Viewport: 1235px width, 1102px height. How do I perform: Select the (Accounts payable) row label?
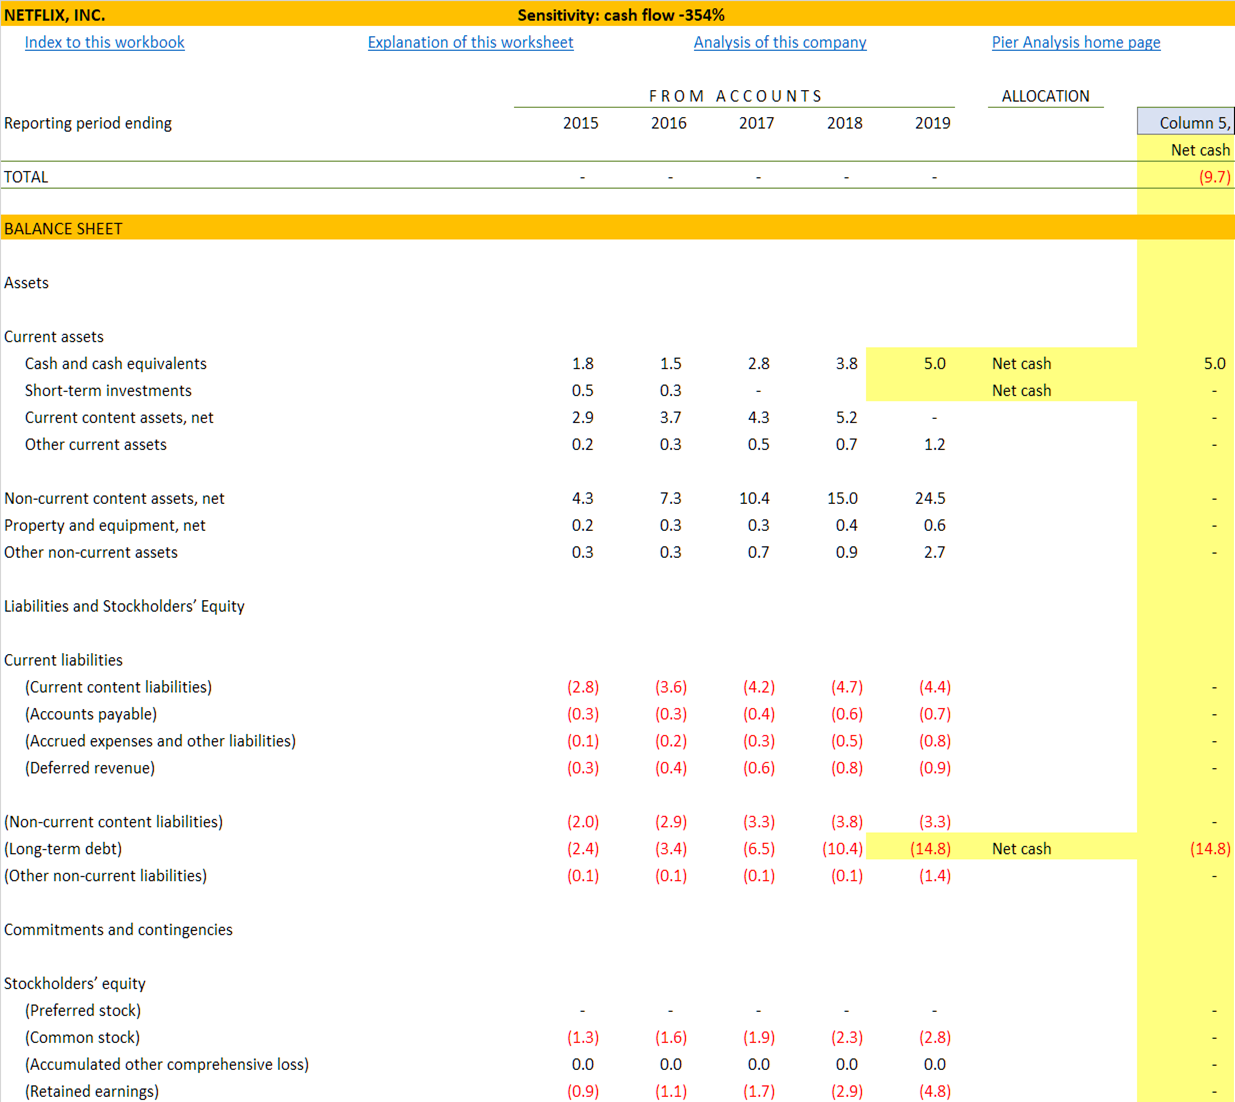[90, 715]
